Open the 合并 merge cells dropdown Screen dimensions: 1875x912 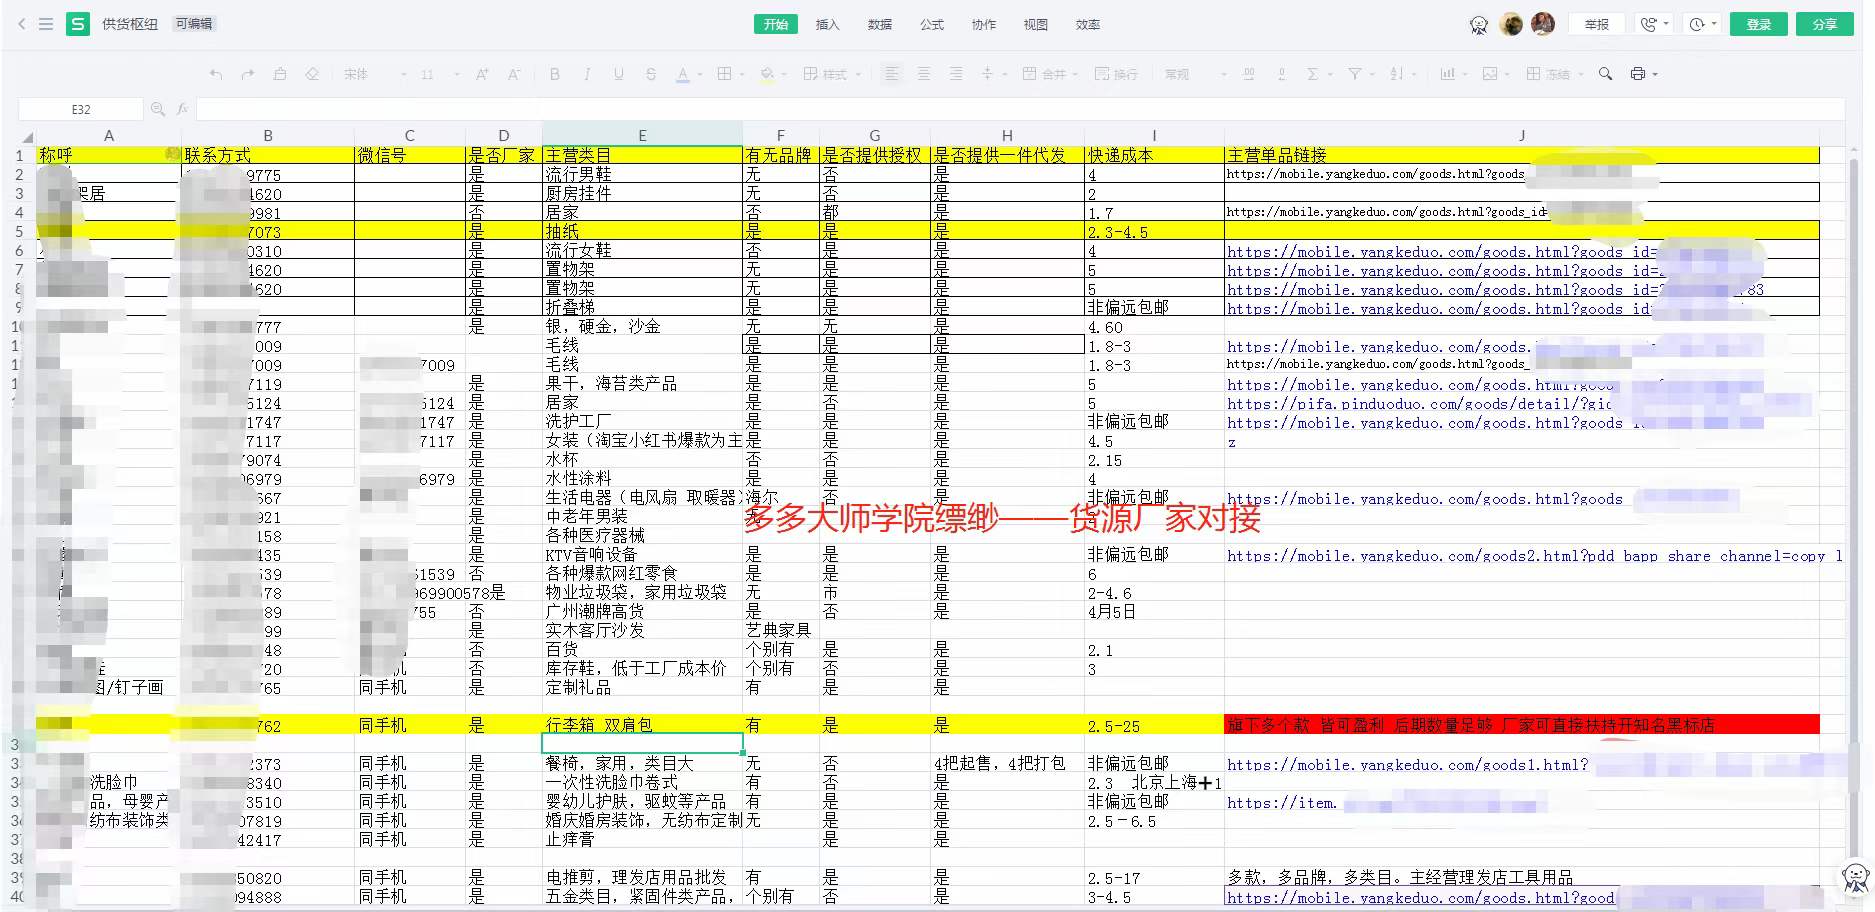tap(1050, 74)
